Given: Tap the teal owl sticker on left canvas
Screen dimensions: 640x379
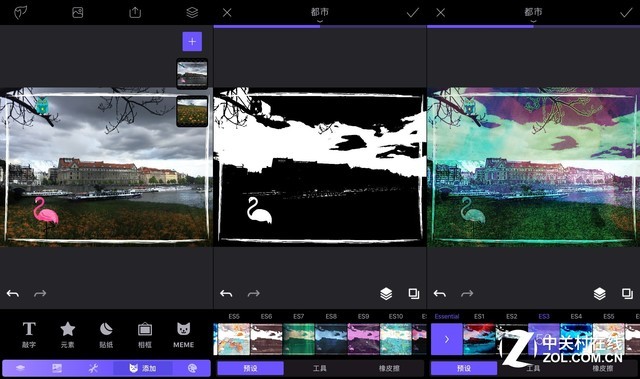Looking at the screenshot, I should tap(42, 106).
